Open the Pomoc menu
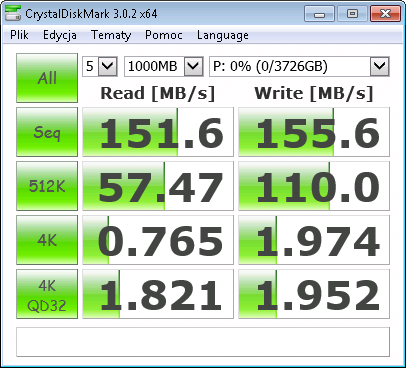This screenshot has height=368, width=406. click(x=164, y=35)
